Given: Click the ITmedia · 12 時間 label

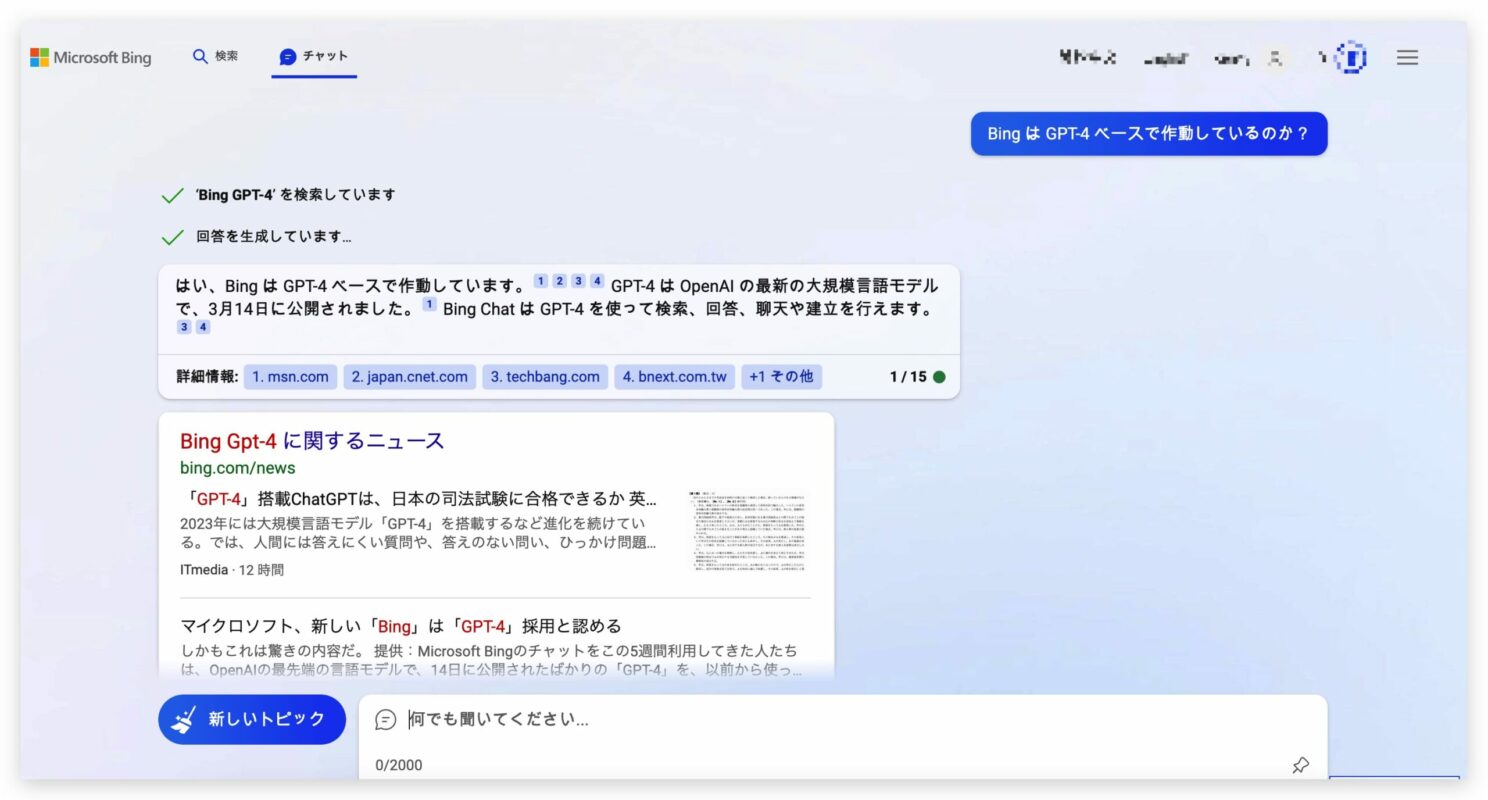Looking at the screenshot, I should [232, 570].
